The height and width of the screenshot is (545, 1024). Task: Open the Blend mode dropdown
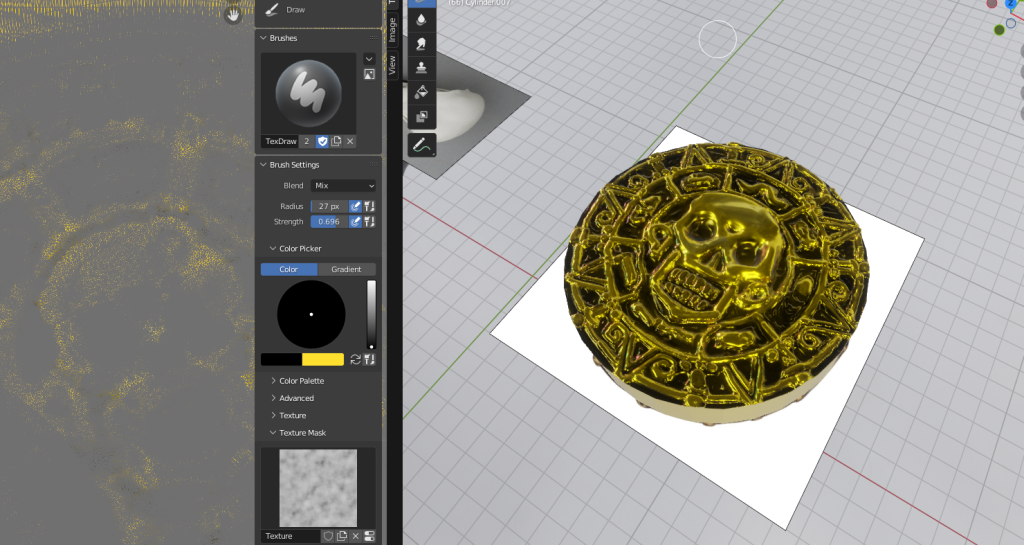click(343, 186)
